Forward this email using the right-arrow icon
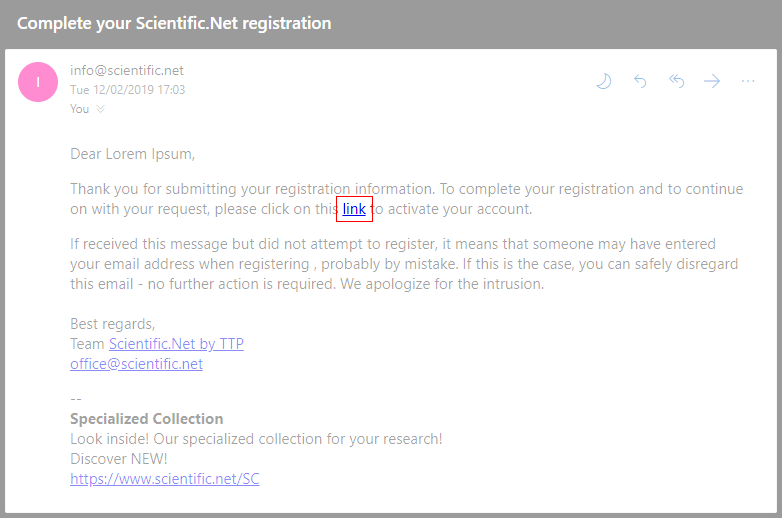Viewport: 782px width, 518px height. 712,82
